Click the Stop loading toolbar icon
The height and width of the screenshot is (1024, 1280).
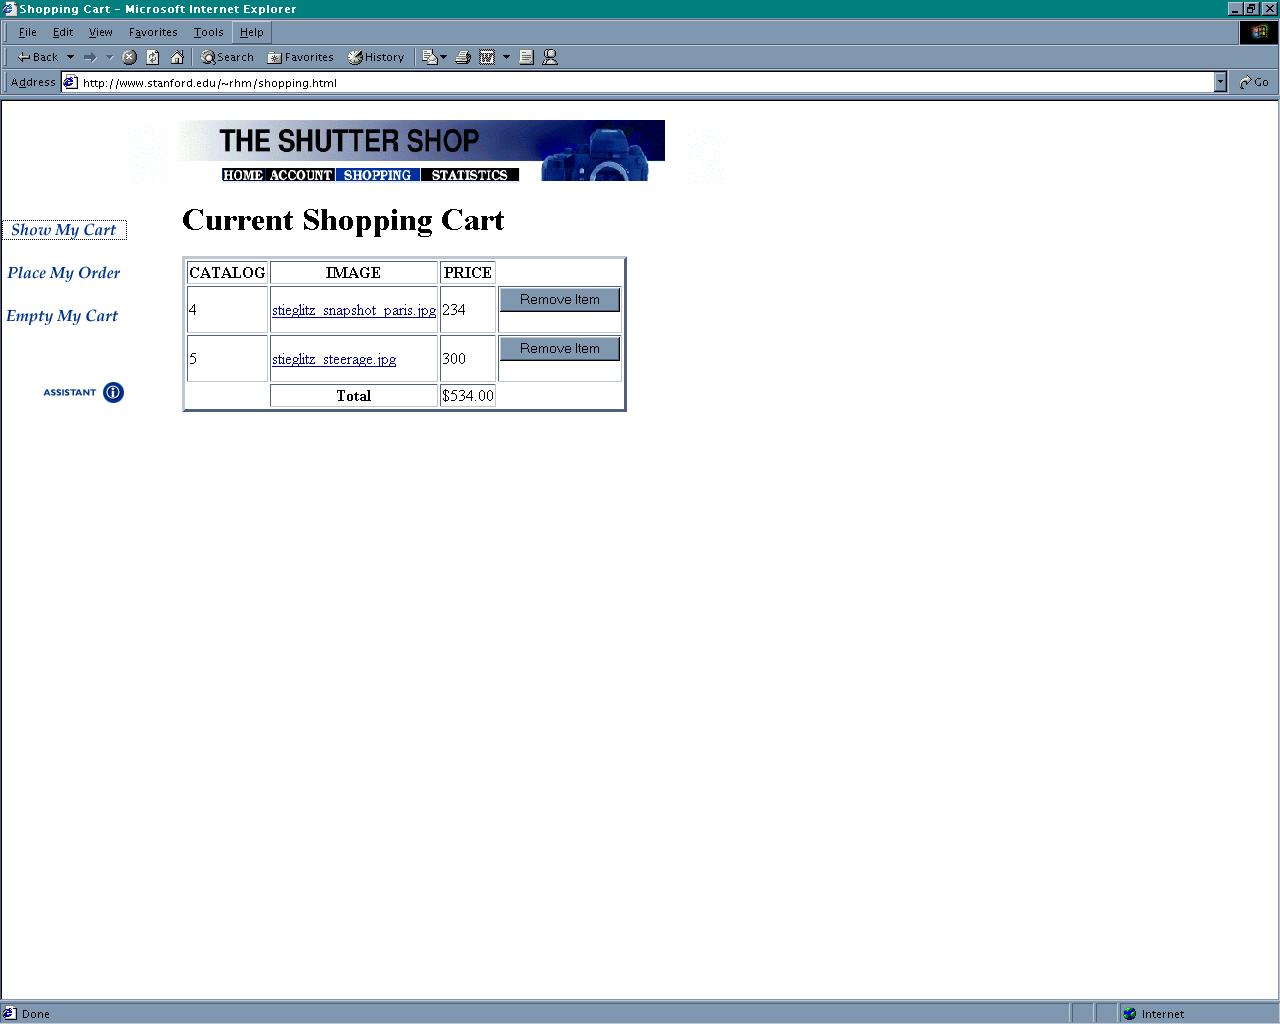pos(129,57)
